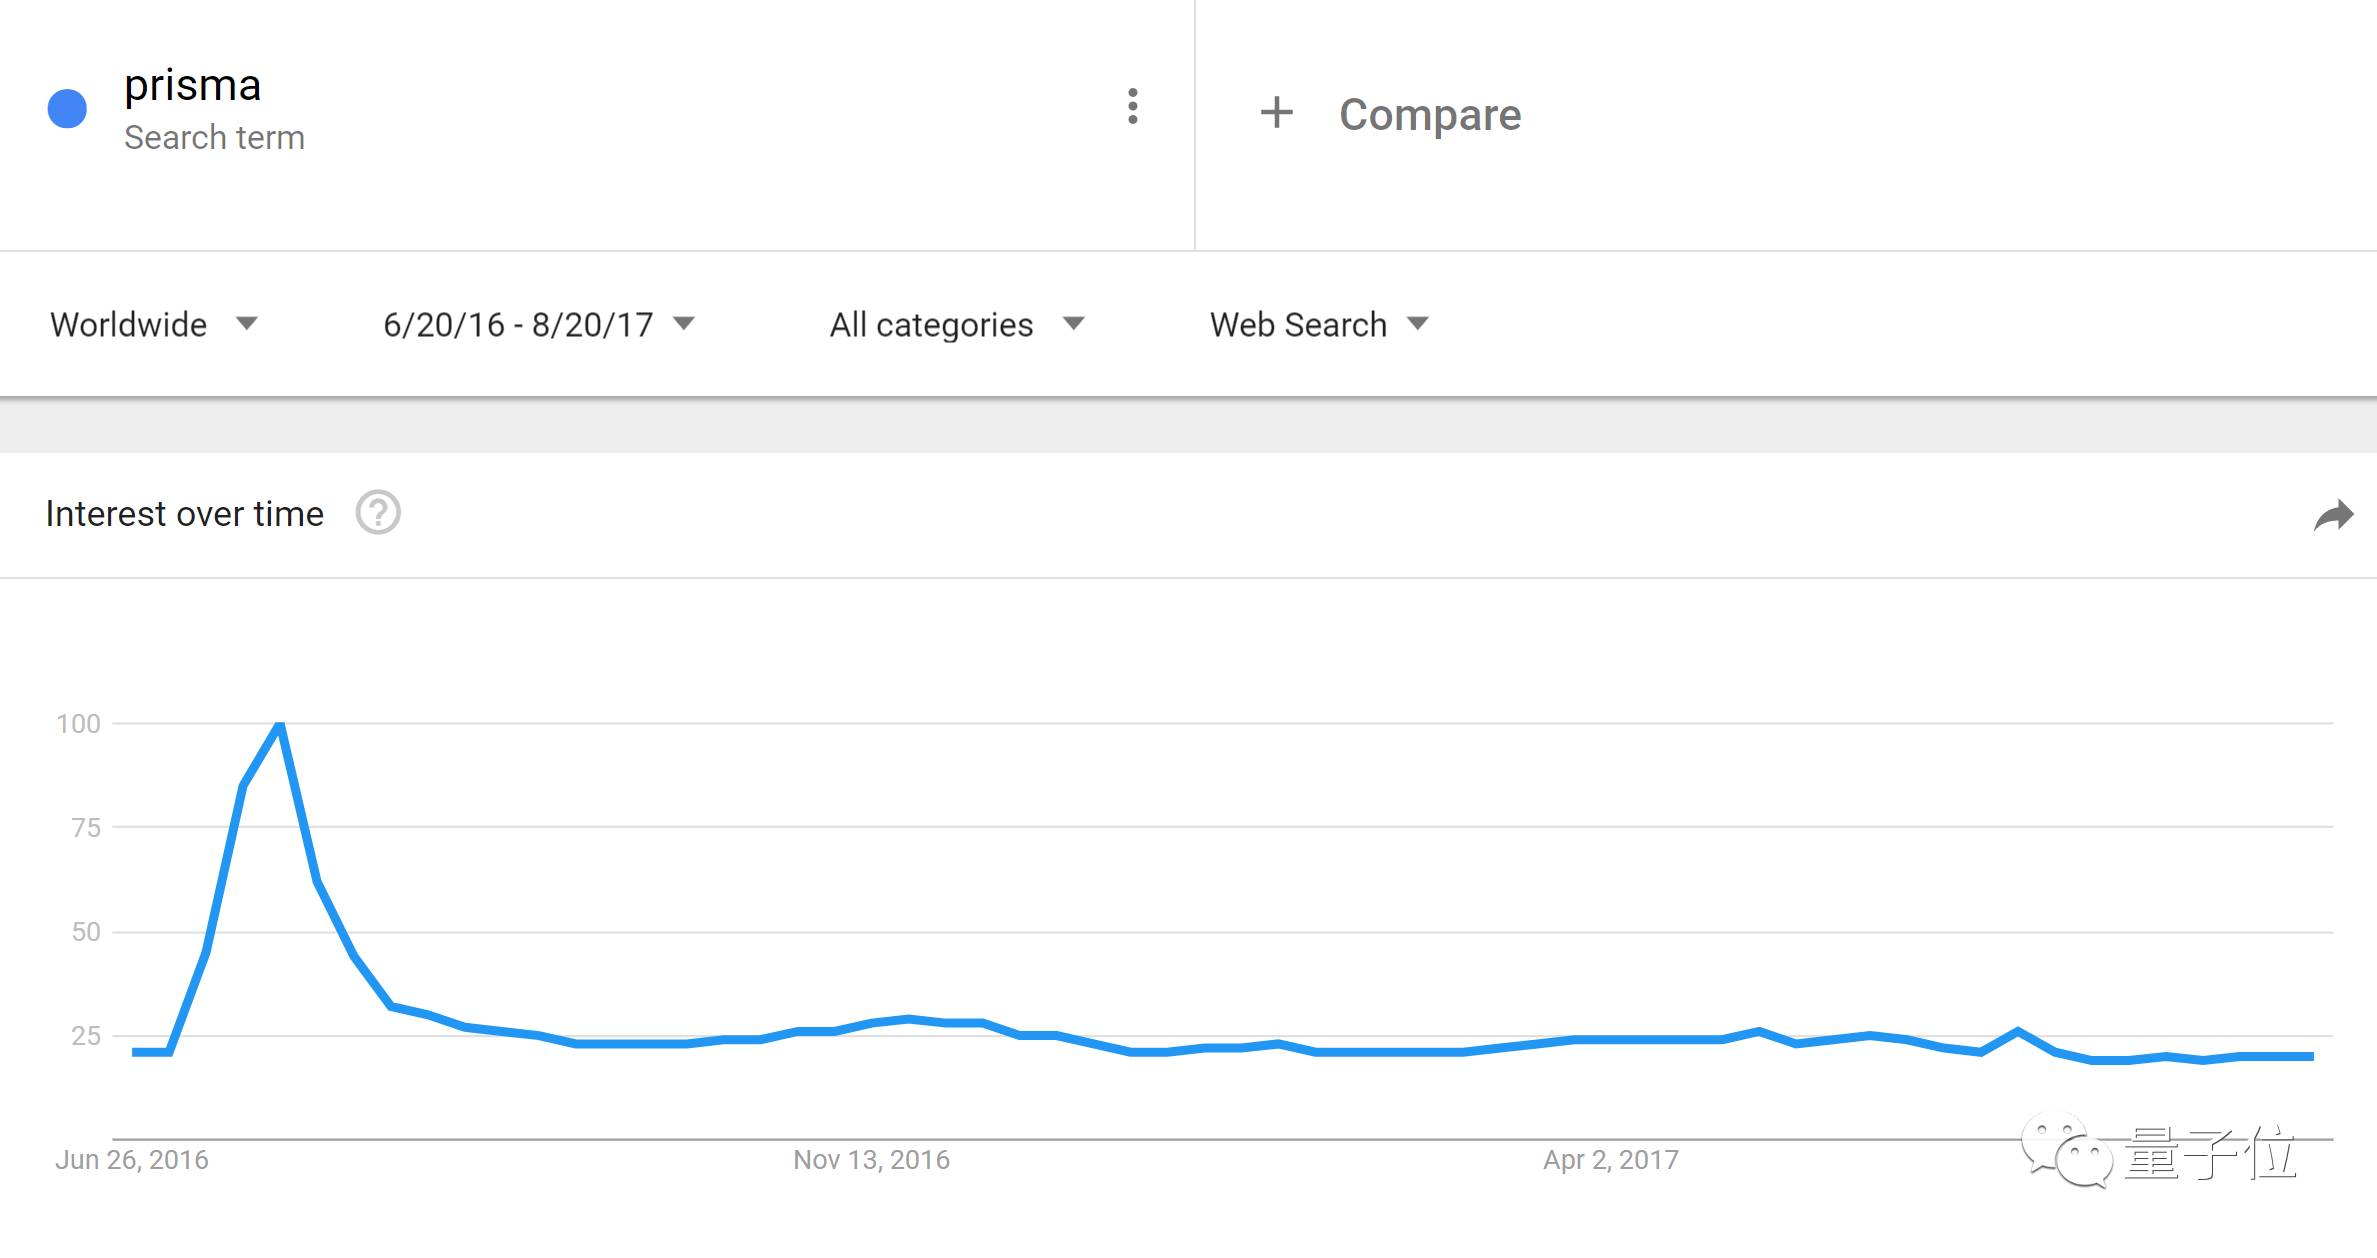This screenshot has width=2377, height=1258.
Task: Click the share arrow icon
Action: point(2333,516)
